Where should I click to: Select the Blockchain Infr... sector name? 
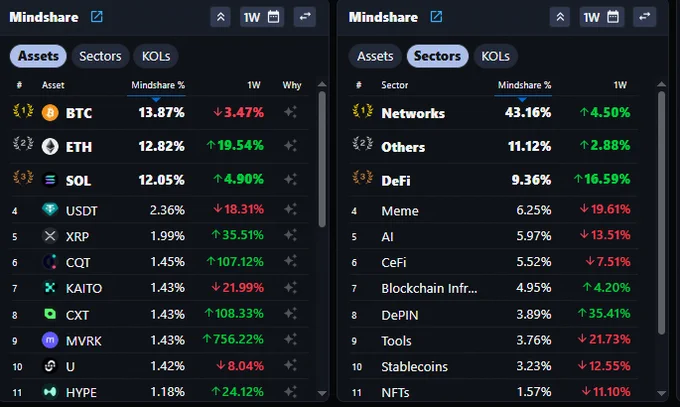[x=429, y=288]
